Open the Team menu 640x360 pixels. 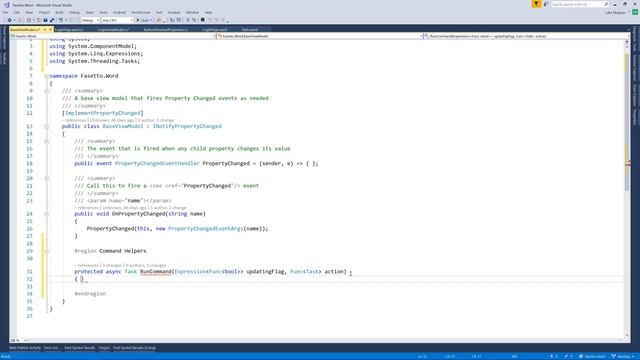[89, 13]
